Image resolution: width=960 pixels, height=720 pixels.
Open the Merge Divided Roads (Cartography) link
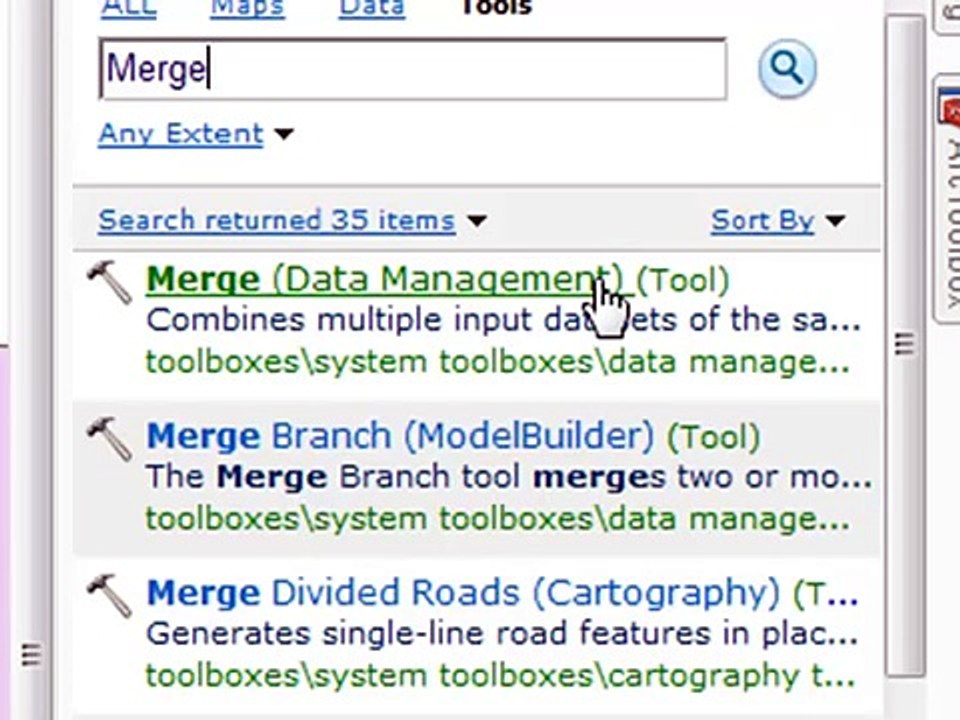coord(463,593)
